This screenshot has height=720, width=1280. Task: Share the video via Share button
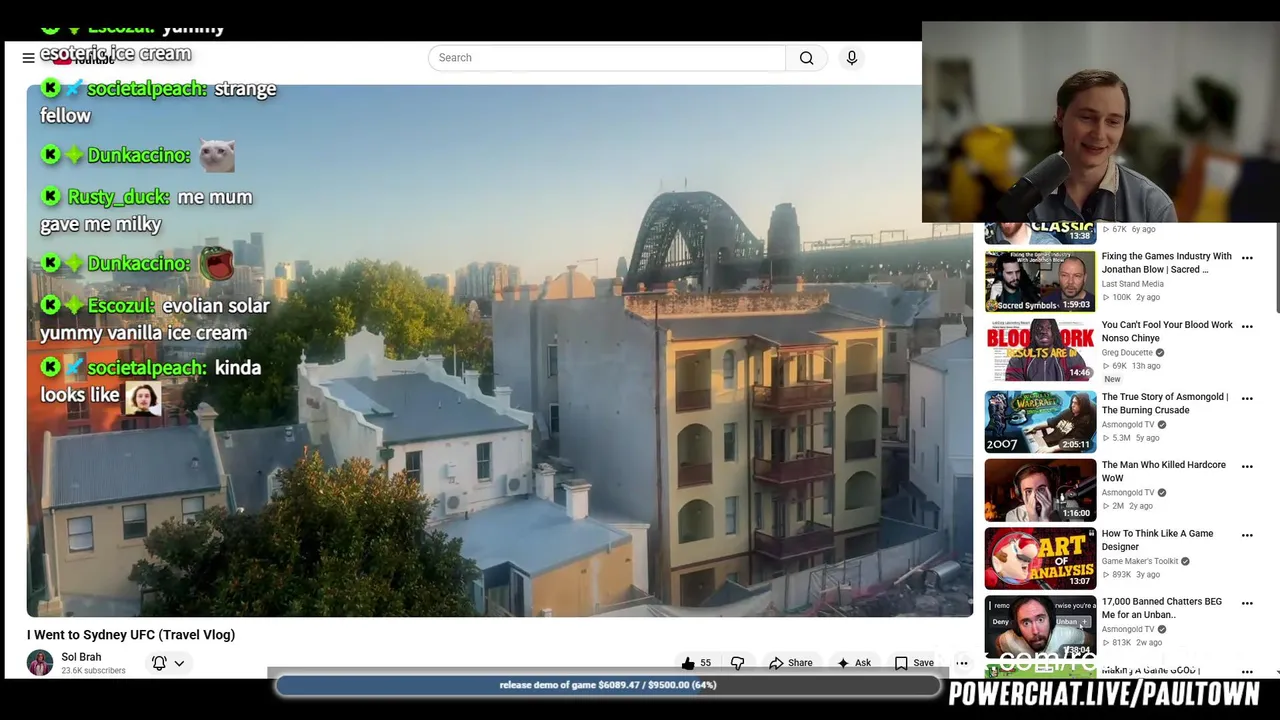(790, 663)
